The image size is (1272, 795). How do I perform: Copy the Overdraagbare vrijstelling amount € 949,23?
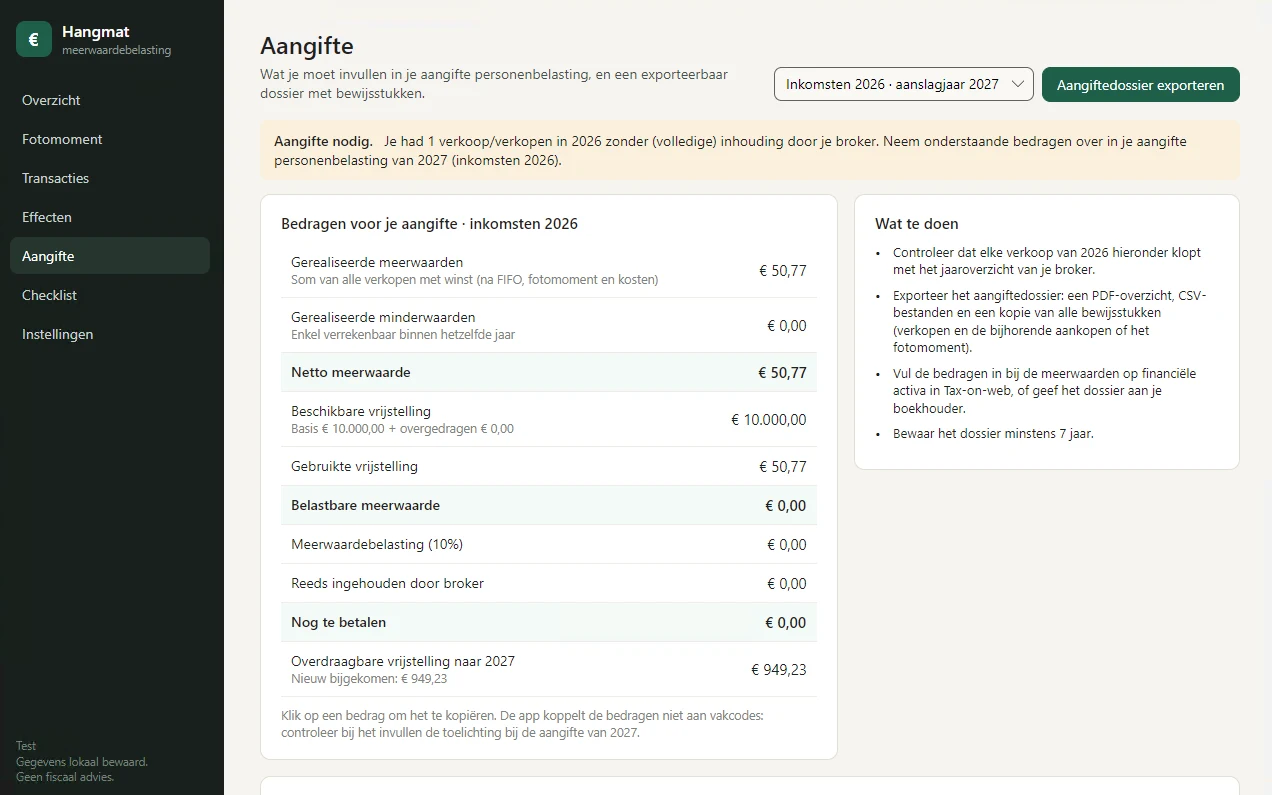tap(779, 670)
